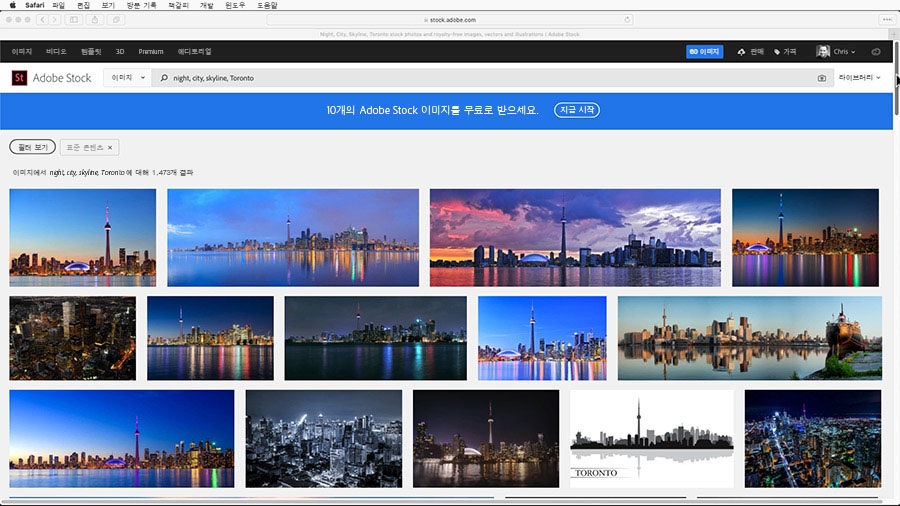Screen dimensions: 900x506
Task: Open the Apple menu
Action: click(x=13, y=5)
